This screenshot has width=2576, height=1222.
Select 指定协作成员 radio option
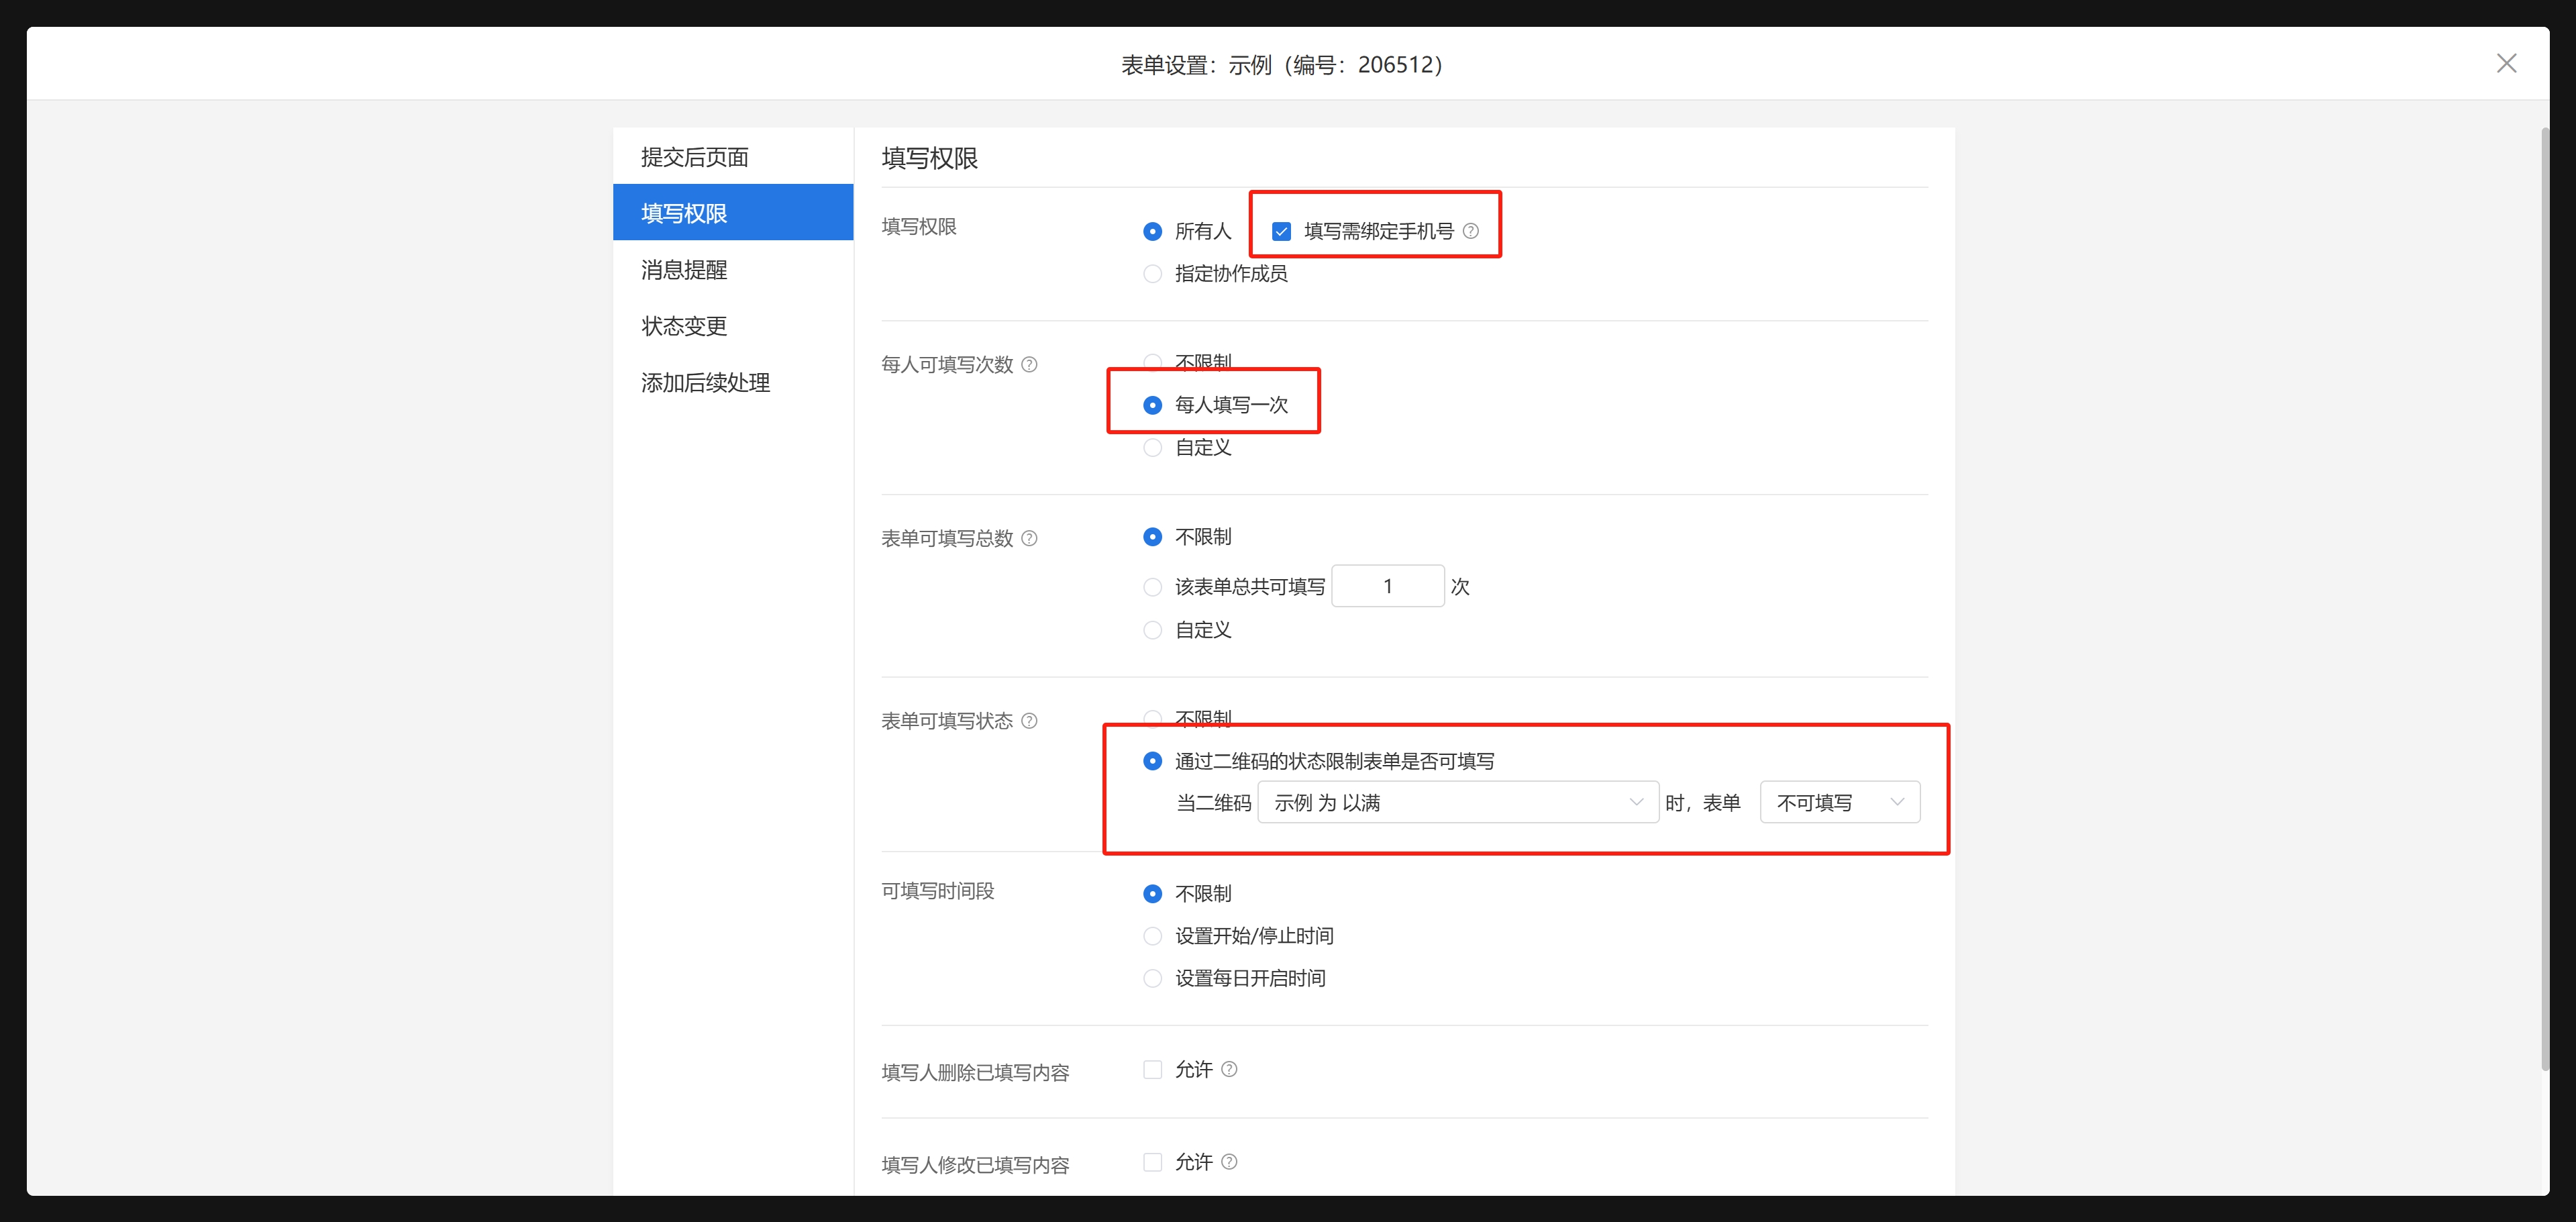1152,273
